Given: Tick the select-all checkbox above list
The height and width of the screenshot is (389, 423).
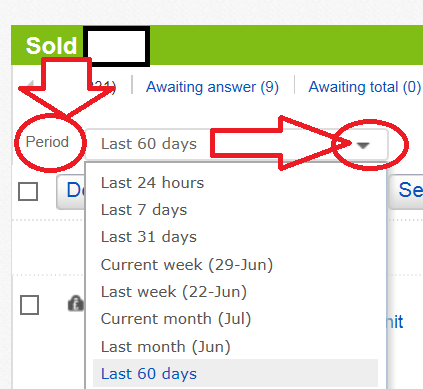Looking at the screenshot, I should [28, 191].
